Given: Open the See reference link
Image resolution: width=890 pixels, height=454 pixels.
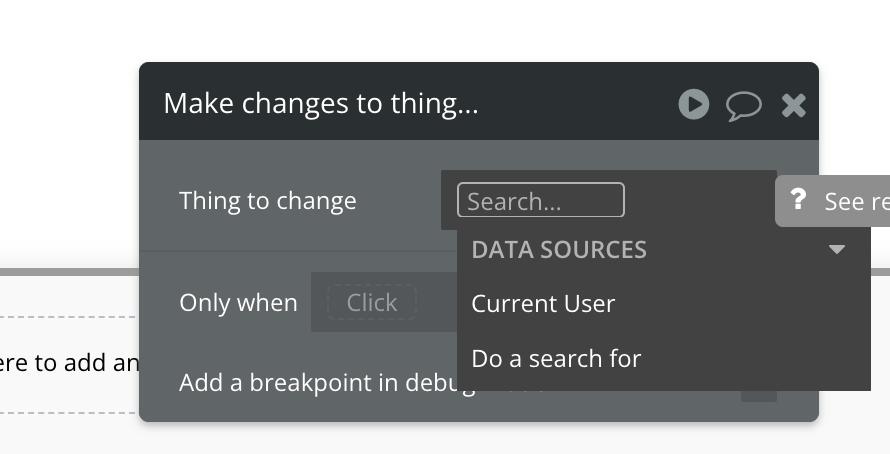Looking at the screenshot, I should (x=856, y=202).
